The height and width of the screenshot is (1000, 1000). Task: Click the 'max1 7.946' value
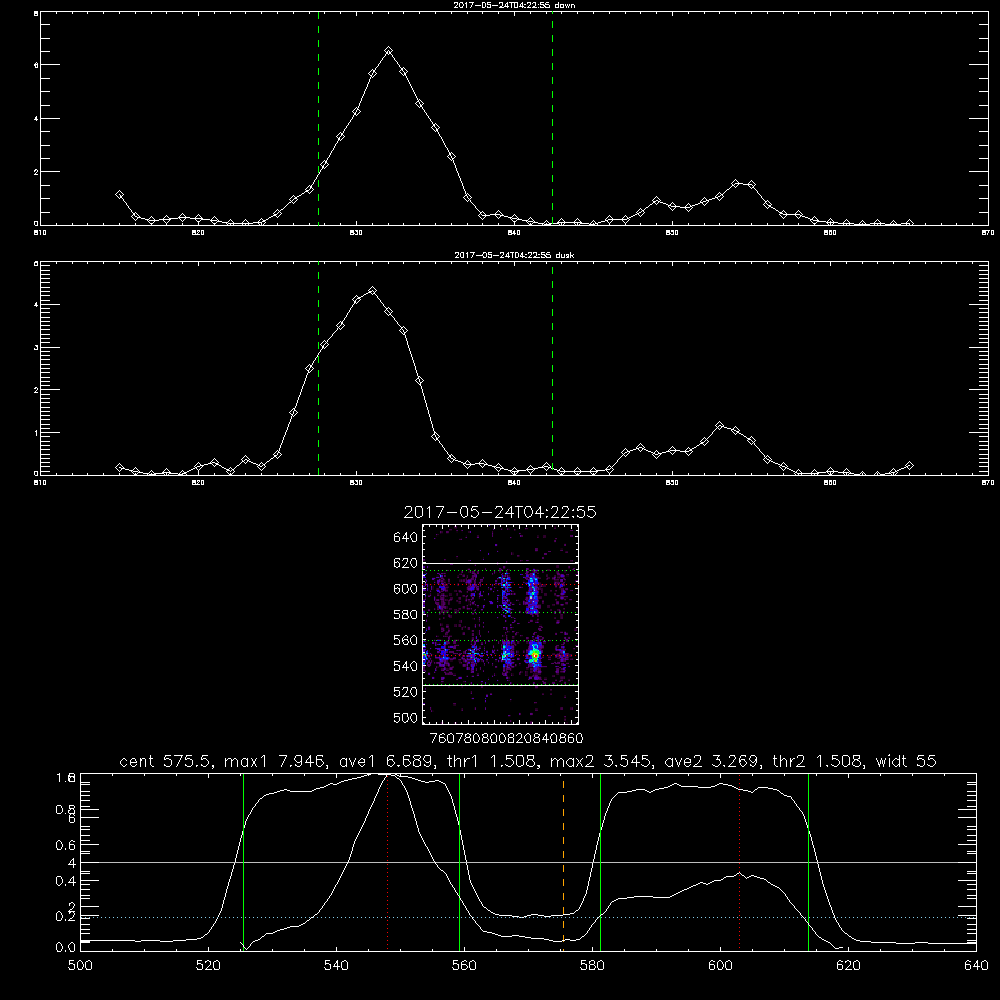point(276,761)
